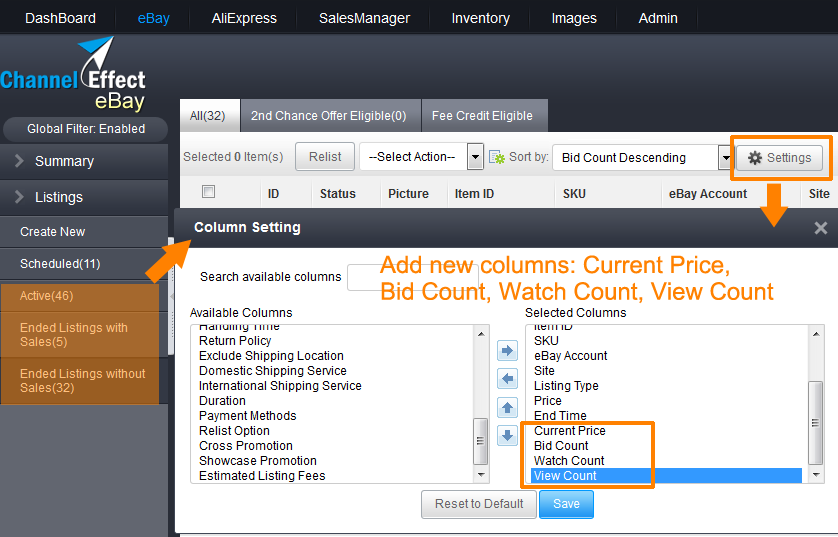838x537 pixels.
Task: Save the column settings
Action: (567, 504)
